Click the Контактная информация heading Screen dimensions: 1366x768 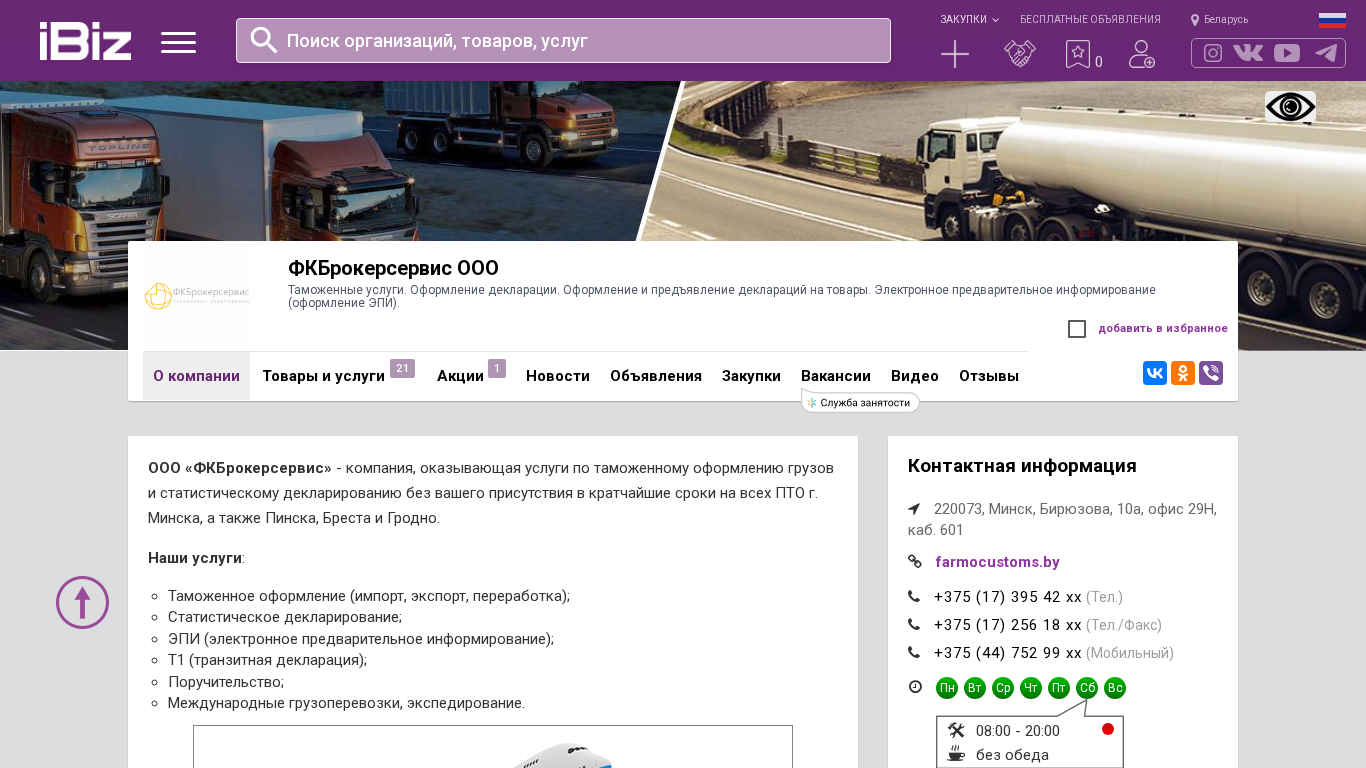pyautogui.click(x=1022, y=466)
